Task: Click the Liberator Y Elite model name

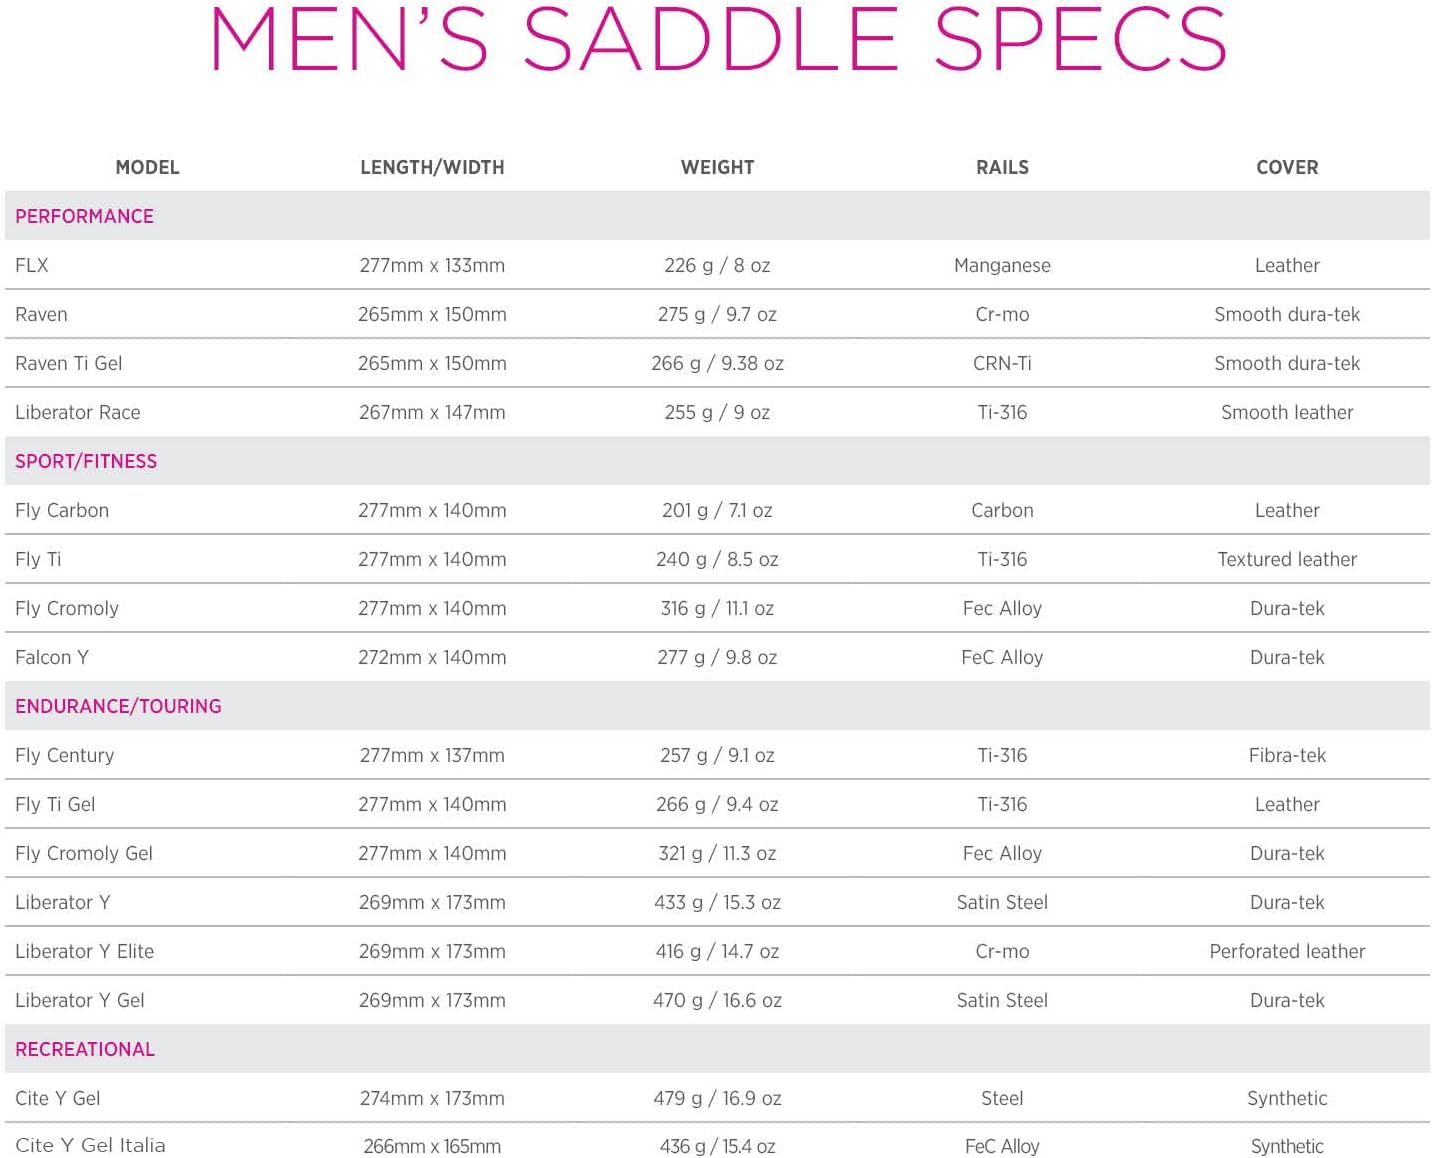Action: click(84, 952)
